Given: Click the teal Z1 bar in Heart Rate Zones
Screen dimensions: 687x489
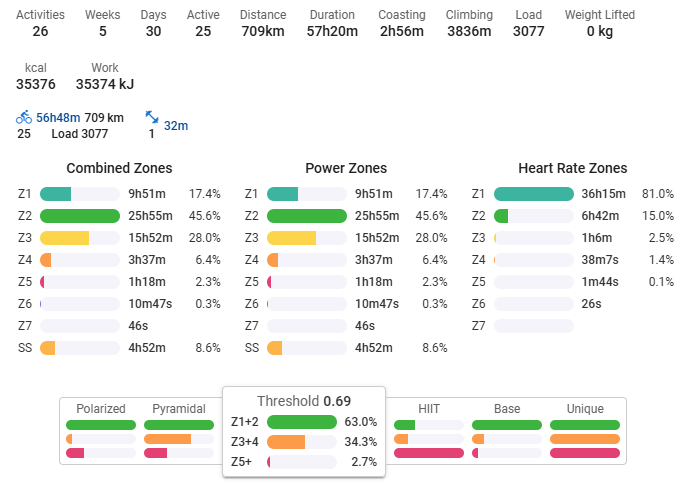Looking at the screenshot, I should coord(534,194).
